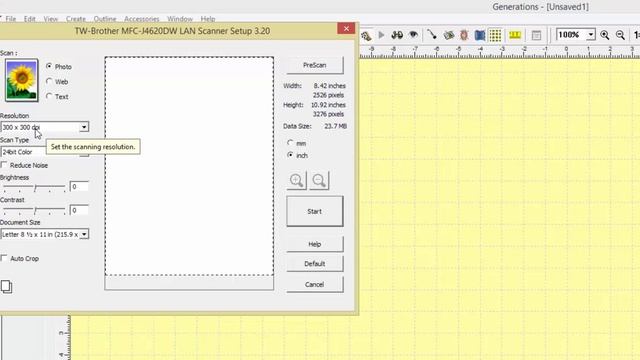The height and width of the screenshot is (360, 640).
Task: Open the Help menu in menu bar
Action: (208, 19)
